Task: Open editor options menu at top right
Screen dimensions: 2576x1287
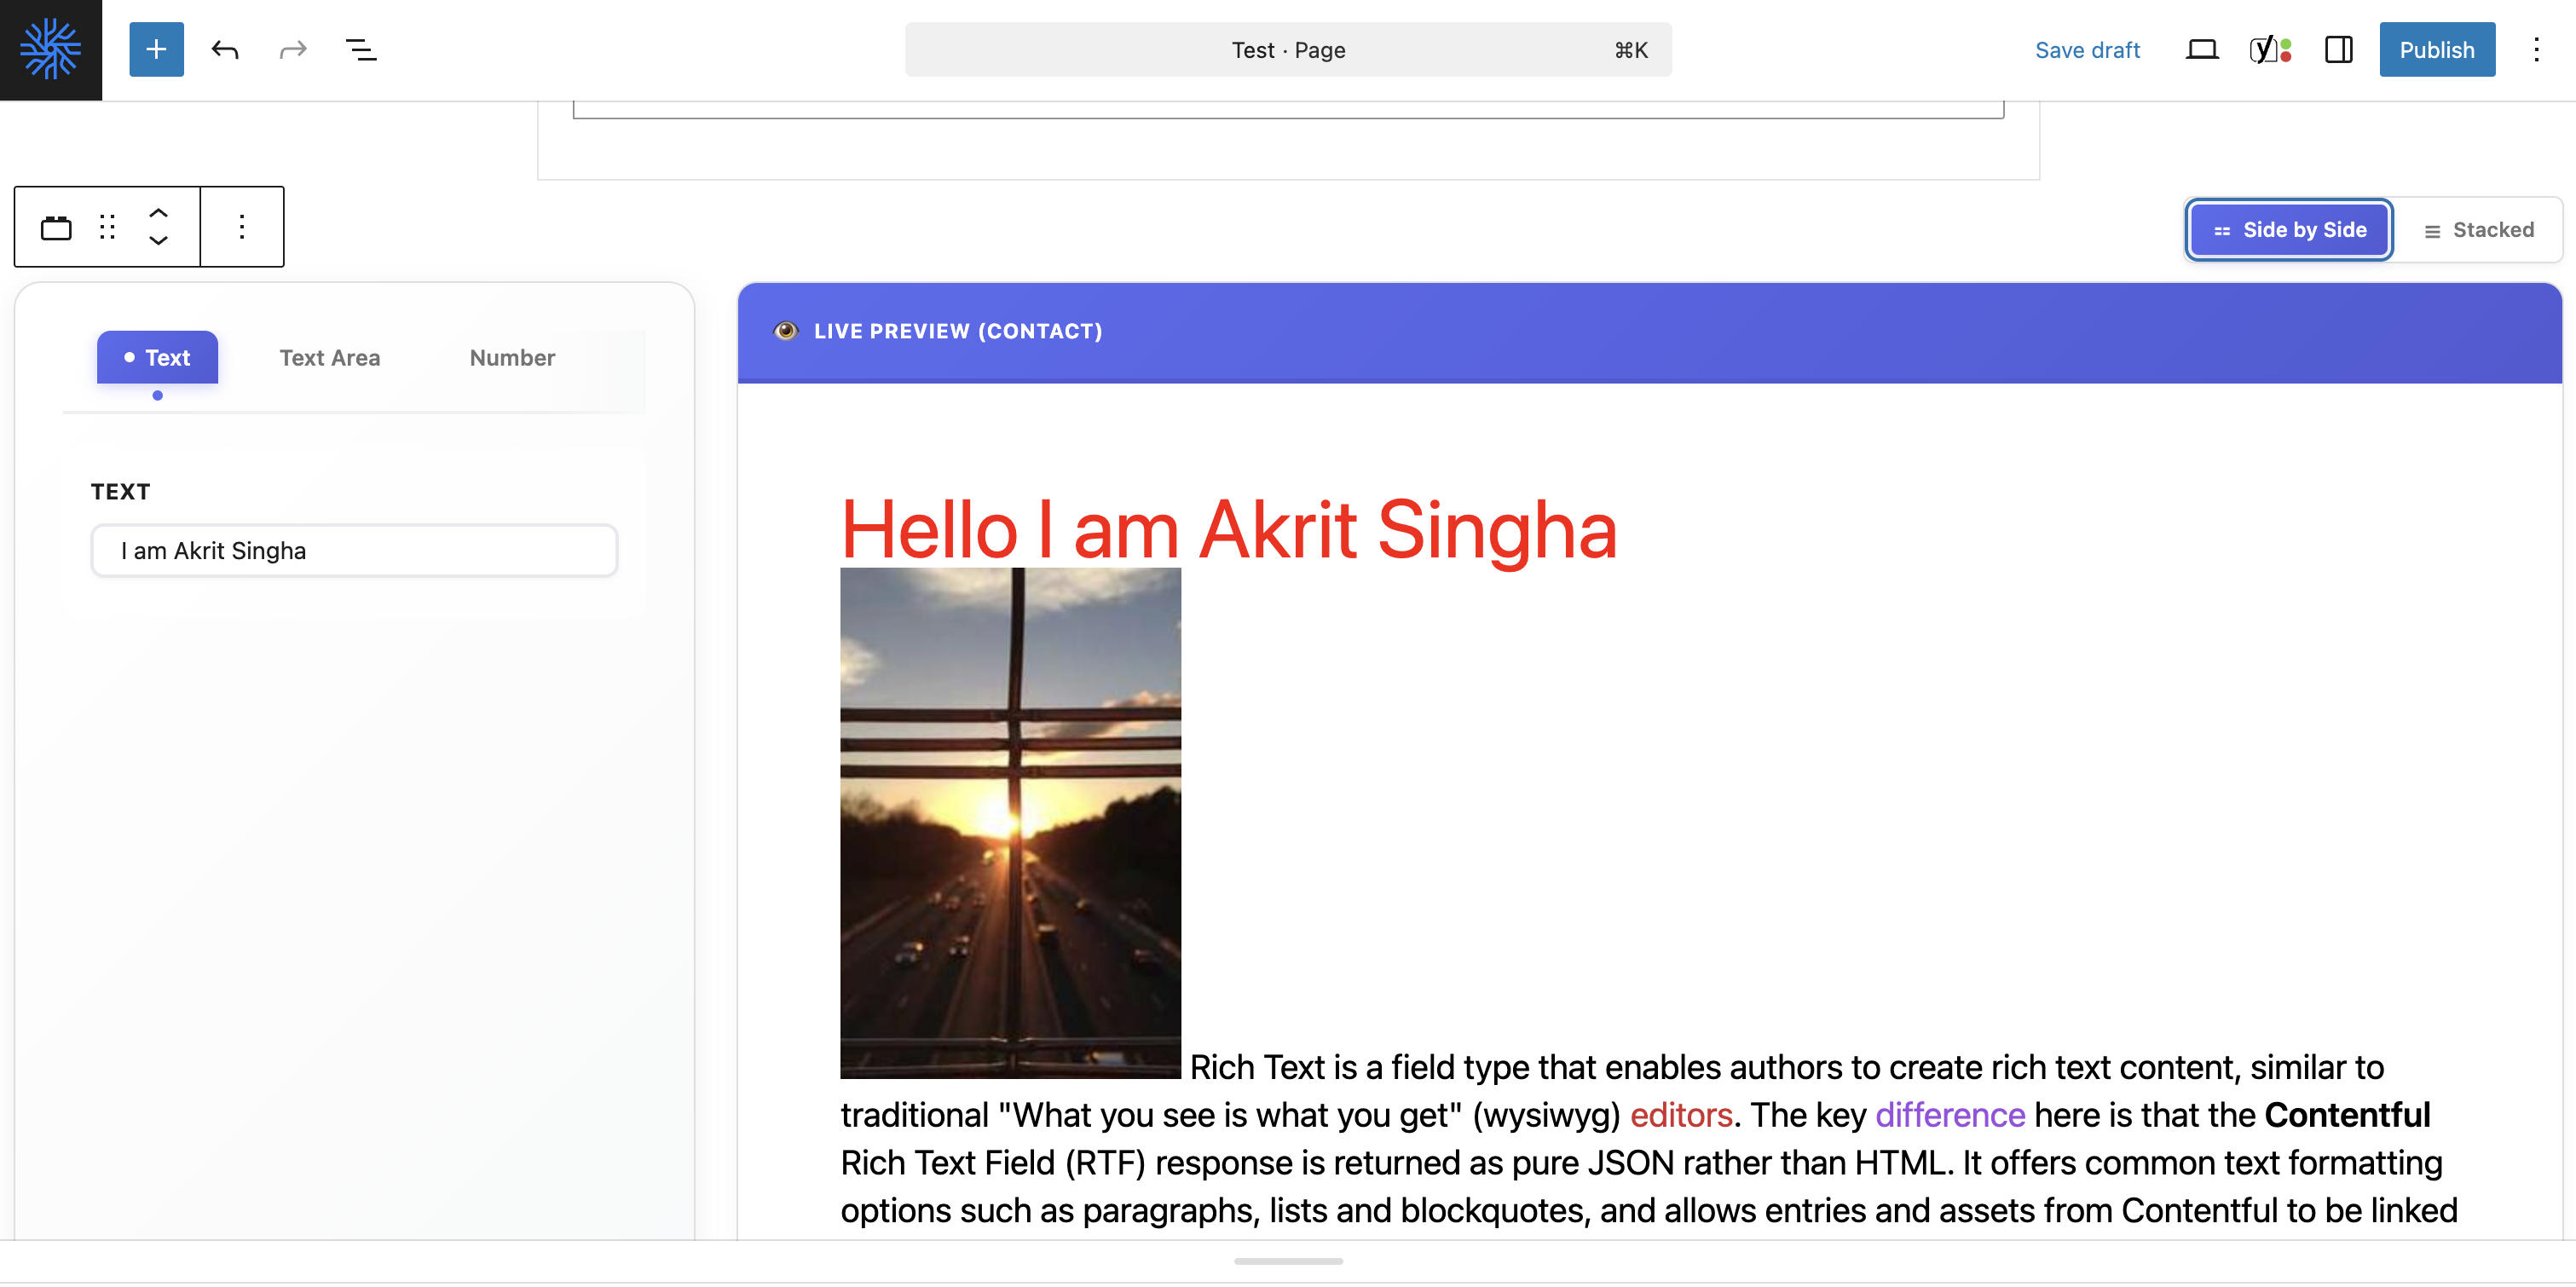Action: point(2535,49)
